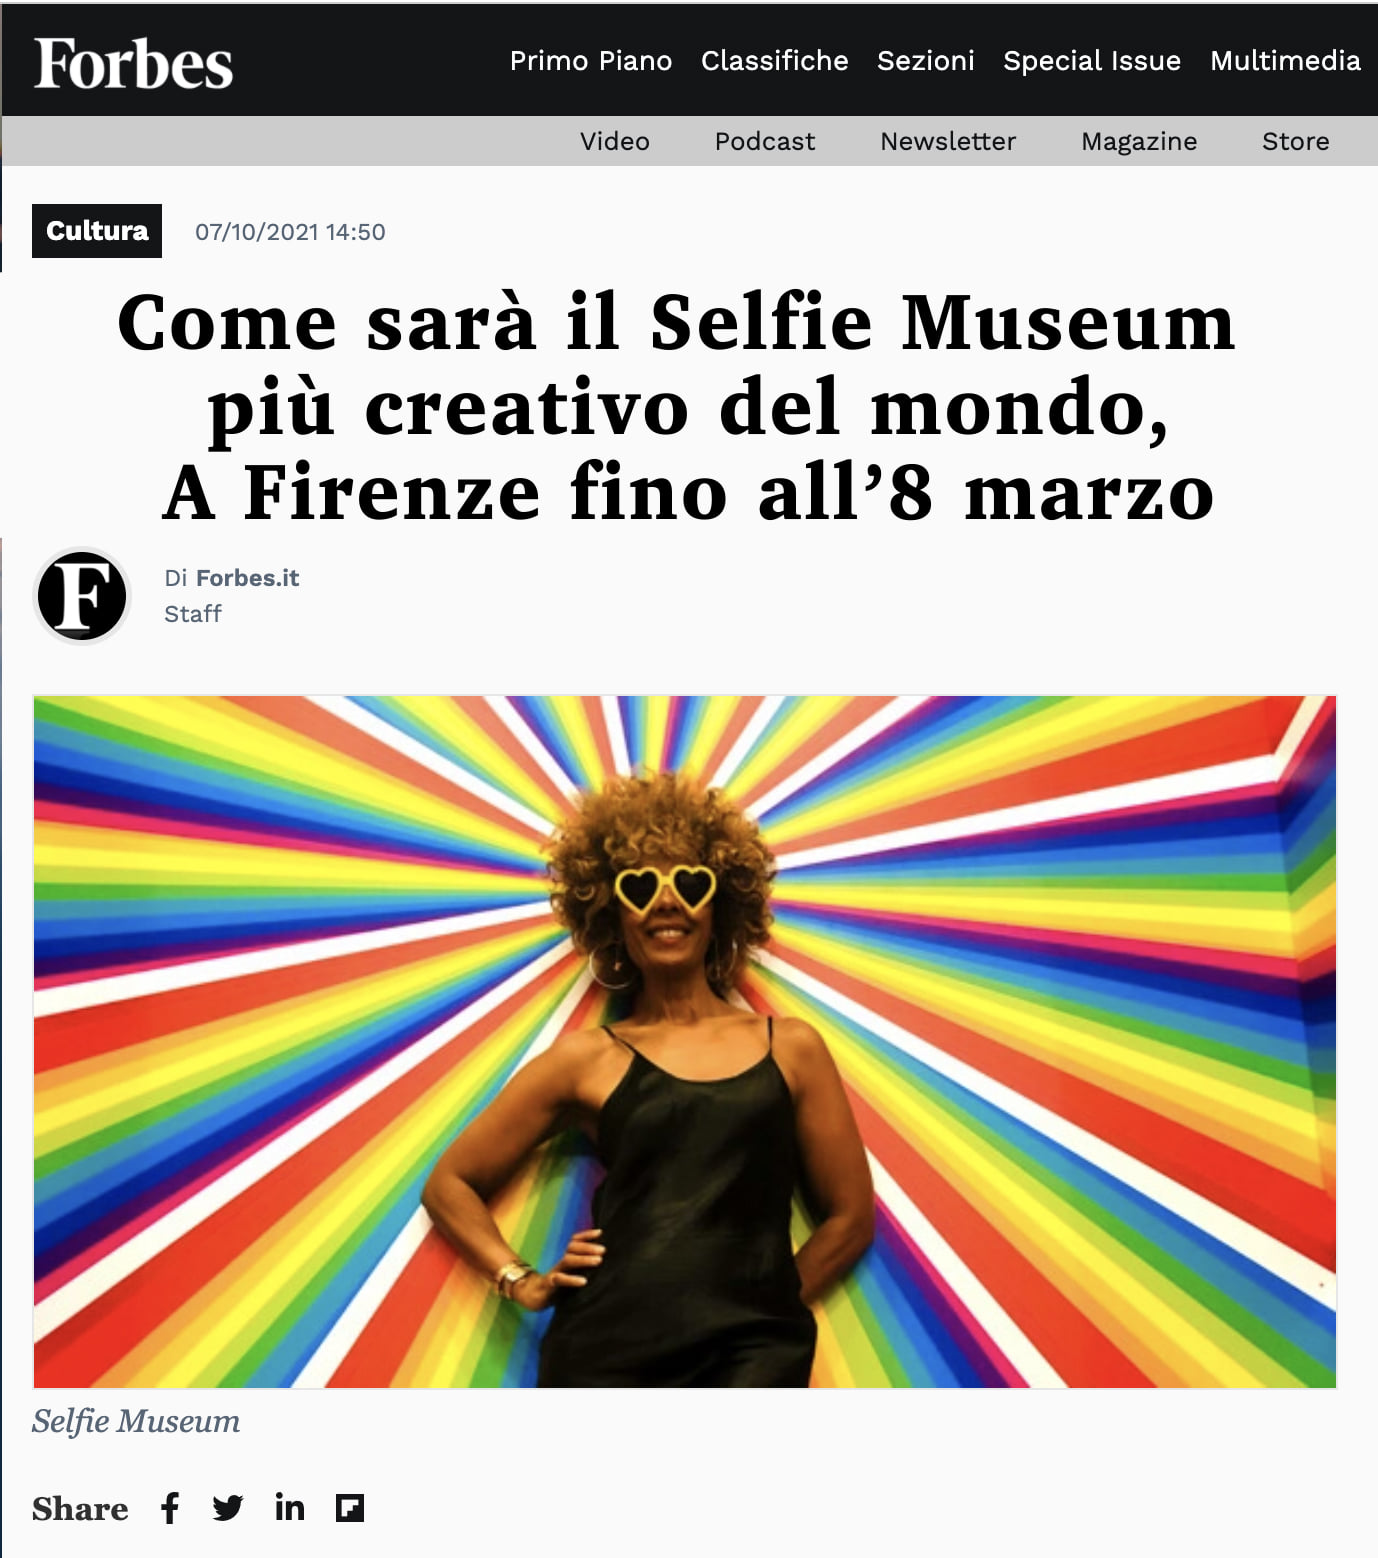This screenshot has width=1378, height=1558.
Task: Click the Forbes logo in header
Action: click(133, 62)
